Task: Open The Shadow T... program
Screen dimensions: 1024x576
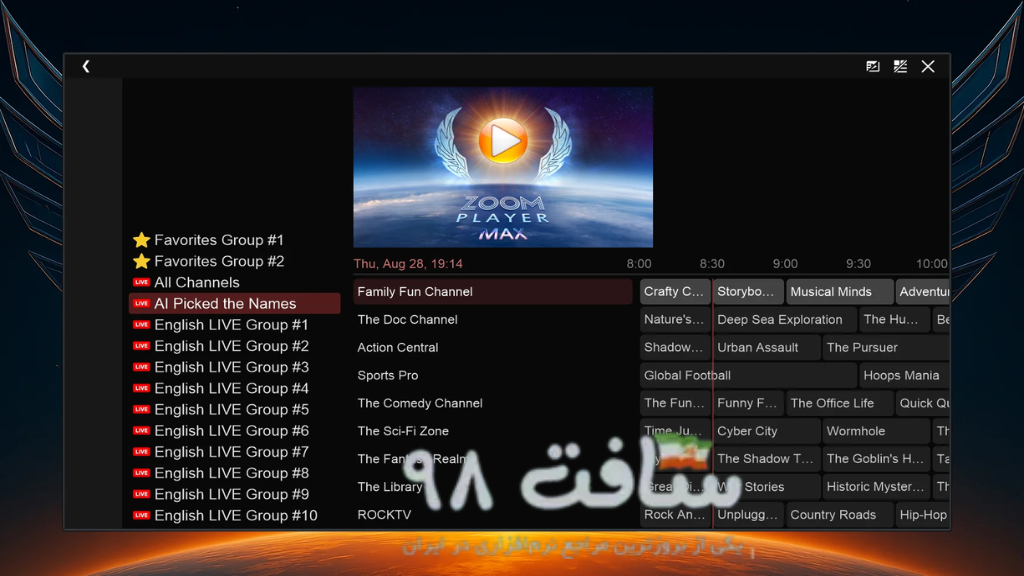Action: click(766, 459)
